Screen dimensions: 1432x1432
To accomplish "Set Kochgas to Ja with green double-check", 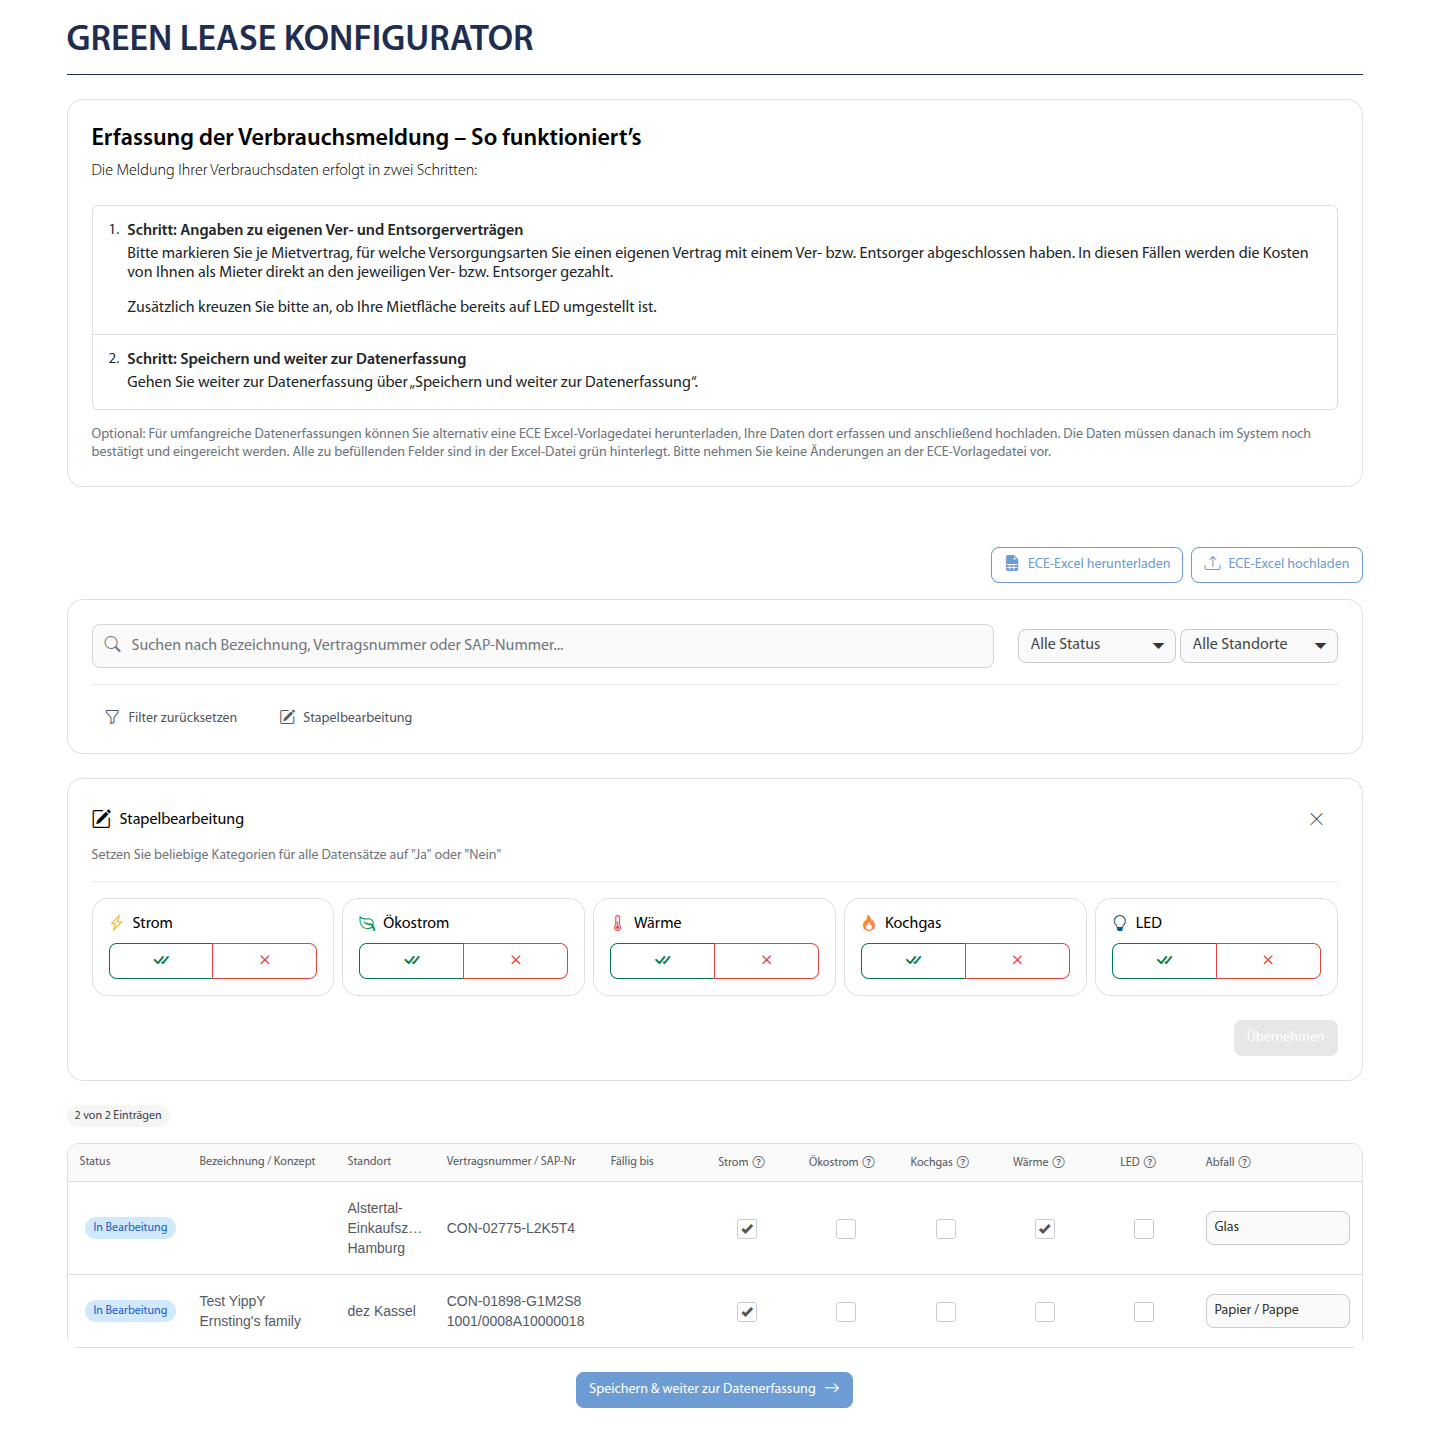I will [912, 960].
